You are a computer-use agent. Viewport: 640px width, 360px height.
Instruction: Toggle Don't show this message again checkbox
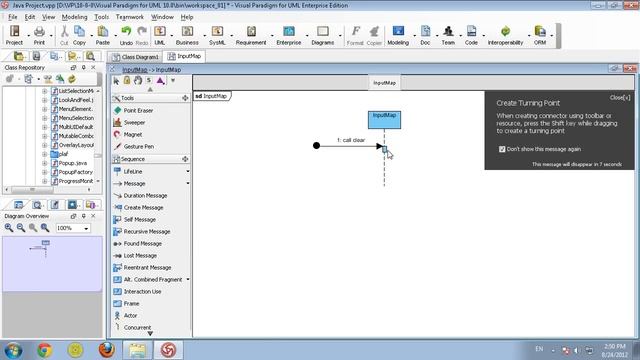(x=502, y=149)
